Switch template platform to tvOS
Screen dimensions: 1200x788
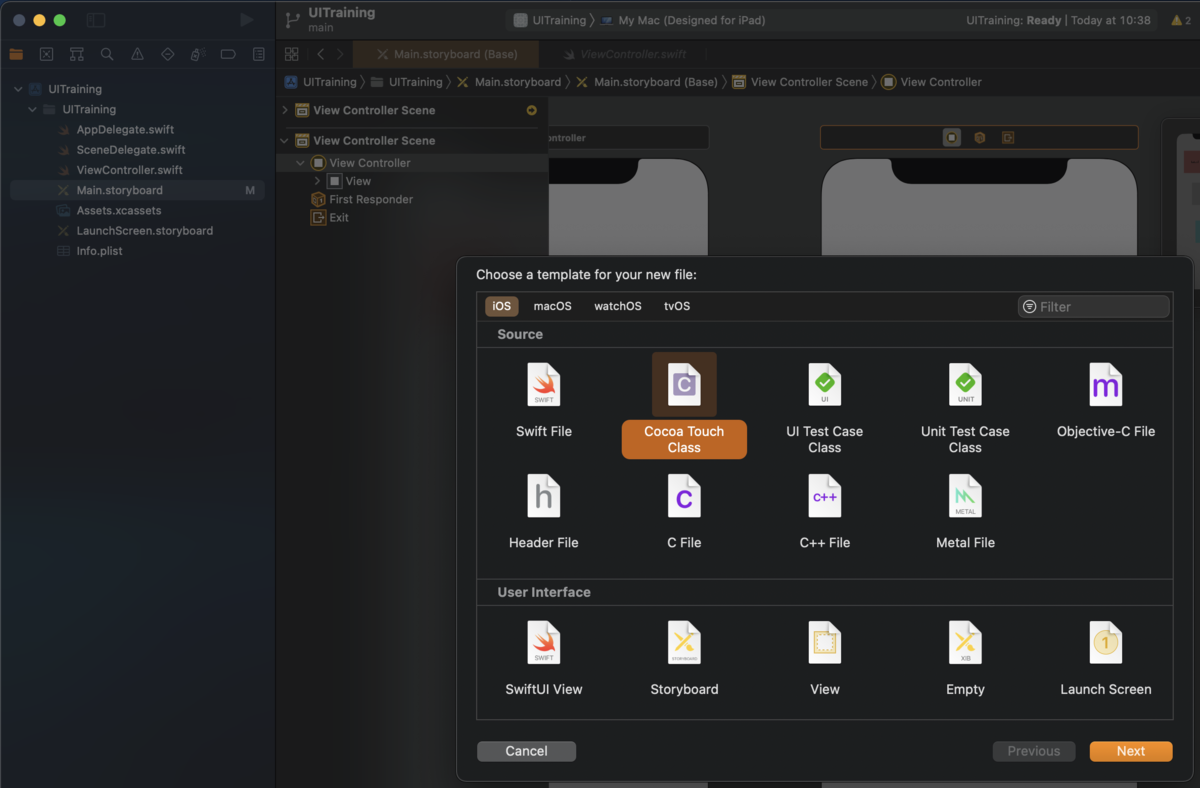[677, 306]
